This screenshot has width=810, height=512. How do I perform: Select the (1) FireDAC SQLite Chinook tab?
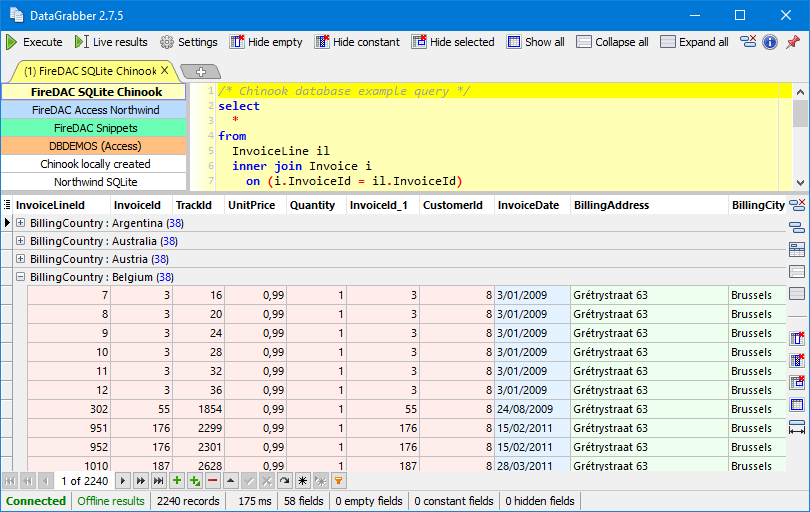click(90, 71)
